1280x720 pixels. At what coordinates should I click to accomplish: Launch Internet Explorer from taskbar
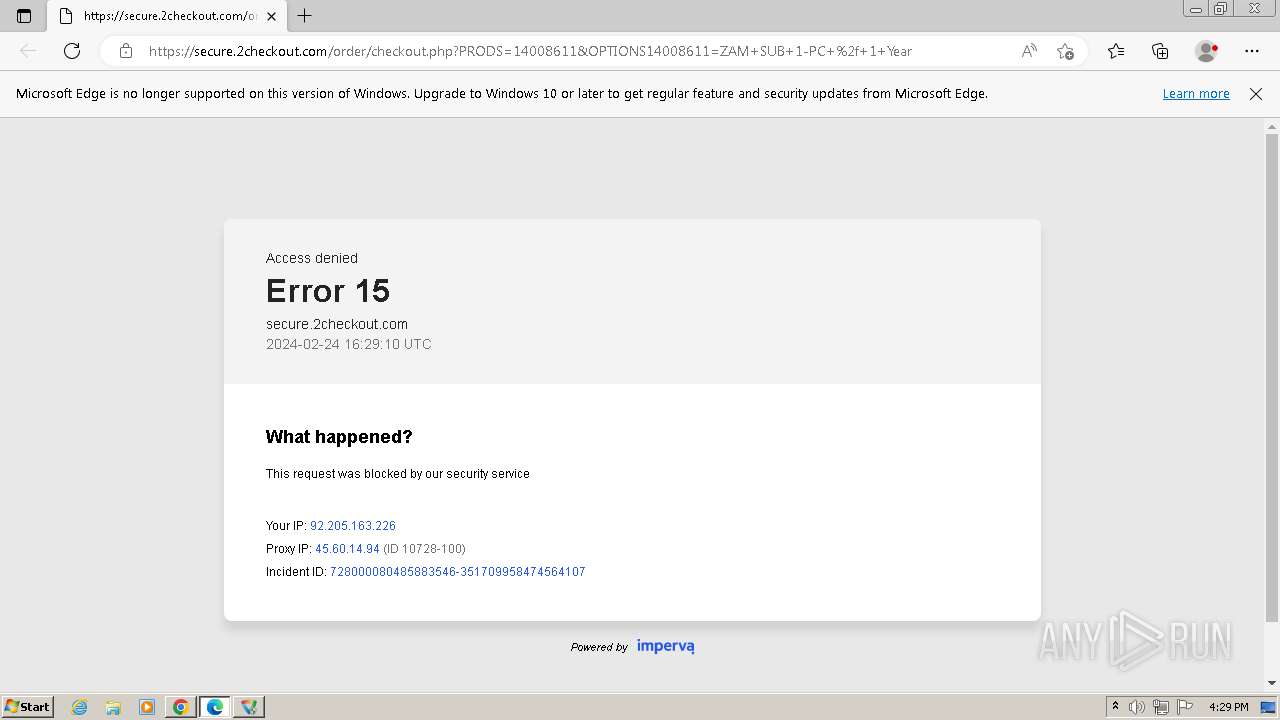pyautogui.click(x=80, y=707)
